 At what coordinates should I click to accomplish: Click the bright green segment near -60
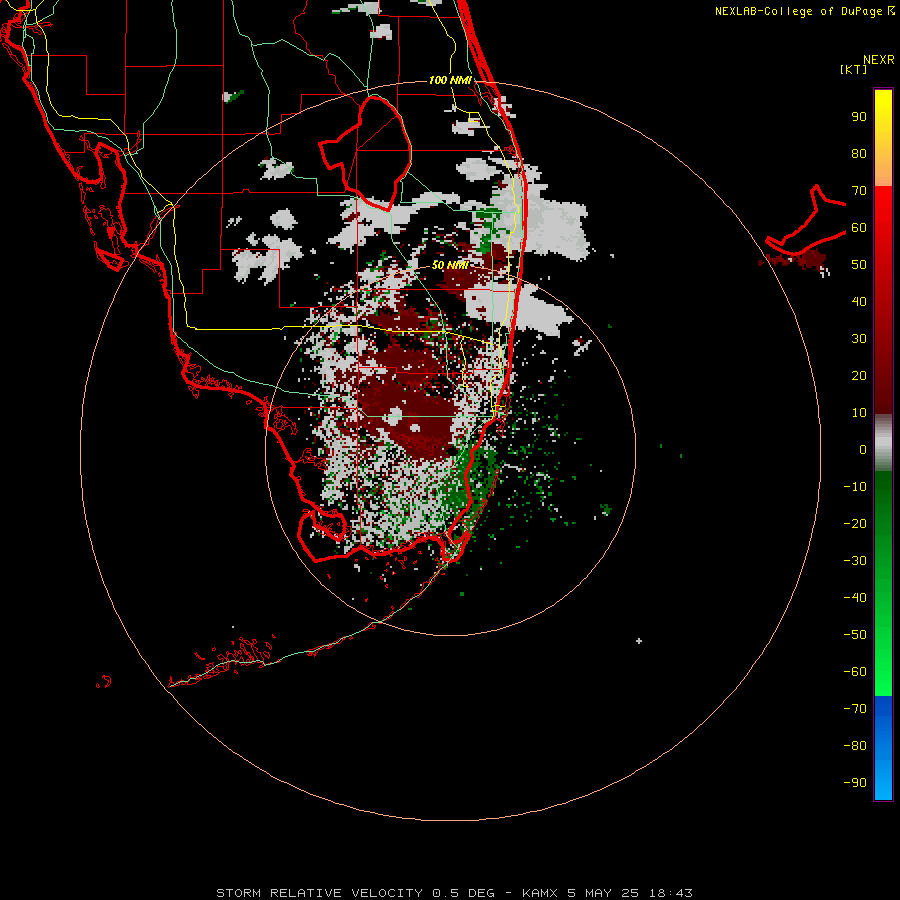883,672
